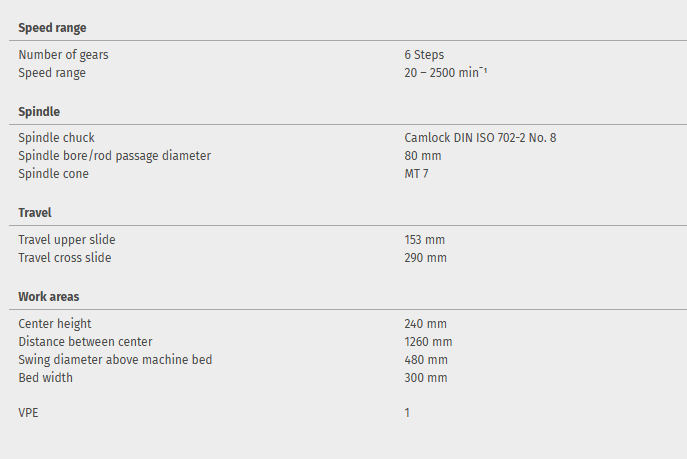Click the Spindle section heading
The width and height of the screenshot is (687, 459).
pos(39,112)
